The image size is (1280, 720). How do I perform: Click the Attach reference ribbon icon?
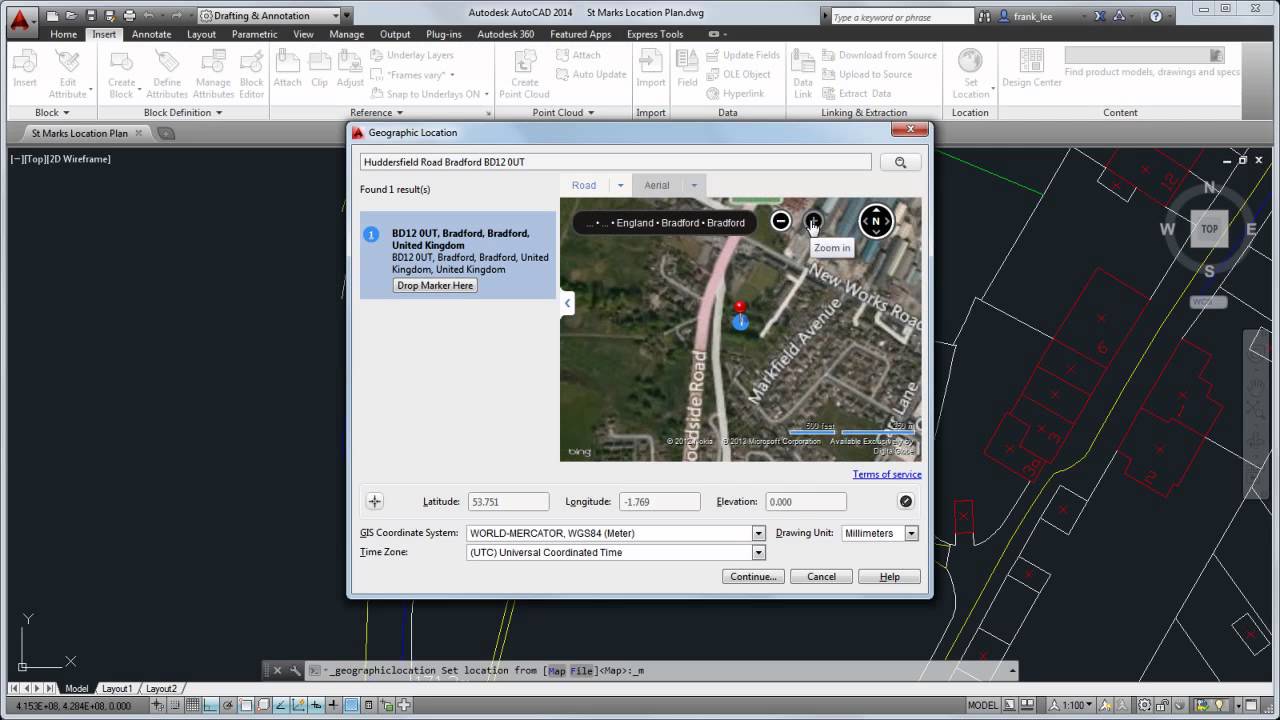click(287, 68)
